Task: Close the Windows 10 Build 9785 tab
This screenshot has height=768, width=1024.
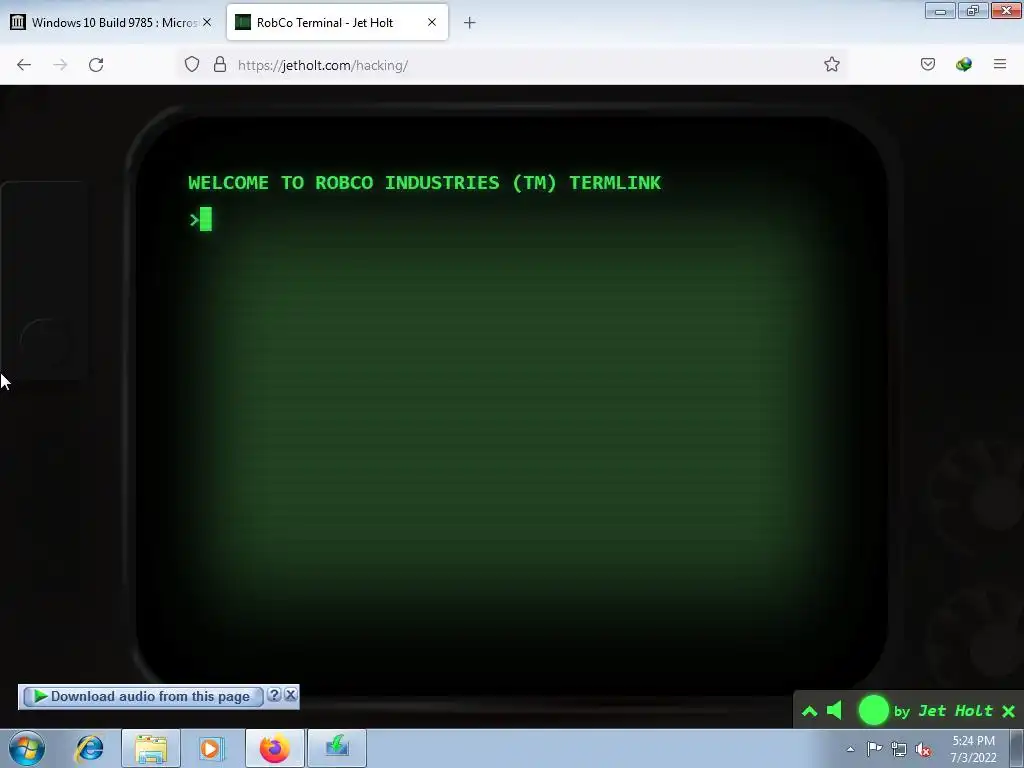Action: [207, 22]
